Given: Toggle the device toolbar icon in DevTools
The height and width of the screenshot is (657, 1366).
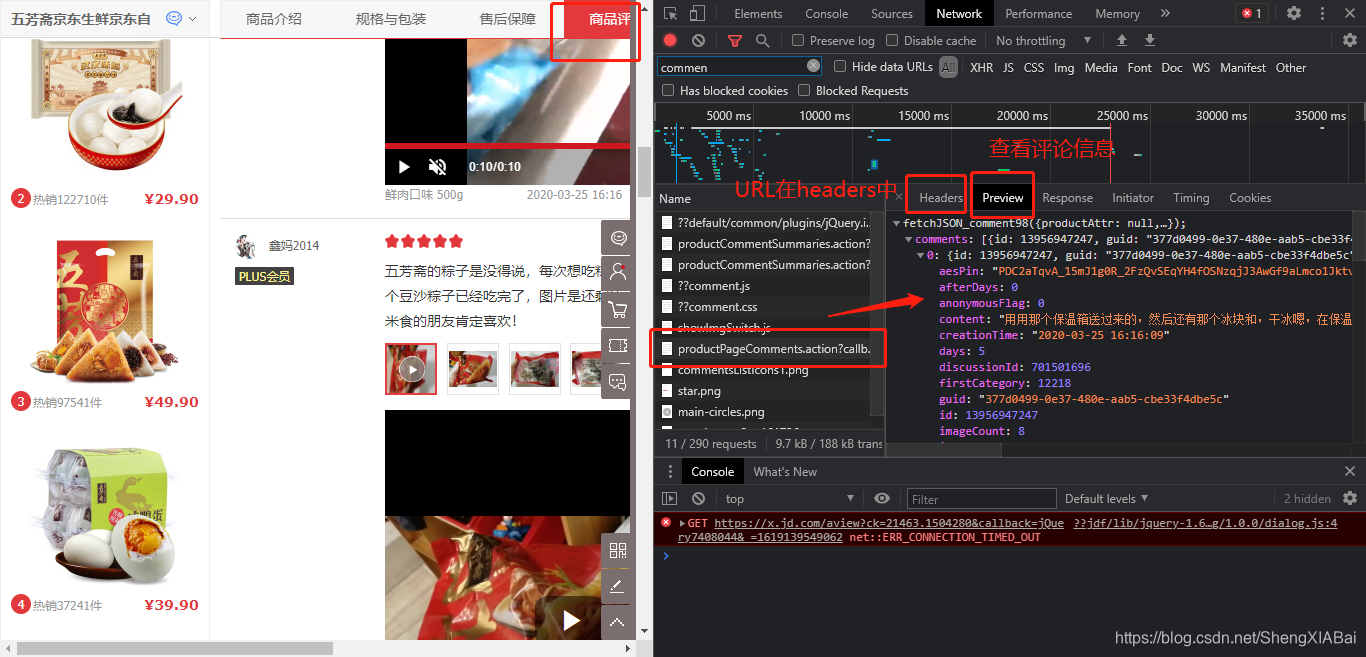Looking at the screenshot, I should (697, 13).
